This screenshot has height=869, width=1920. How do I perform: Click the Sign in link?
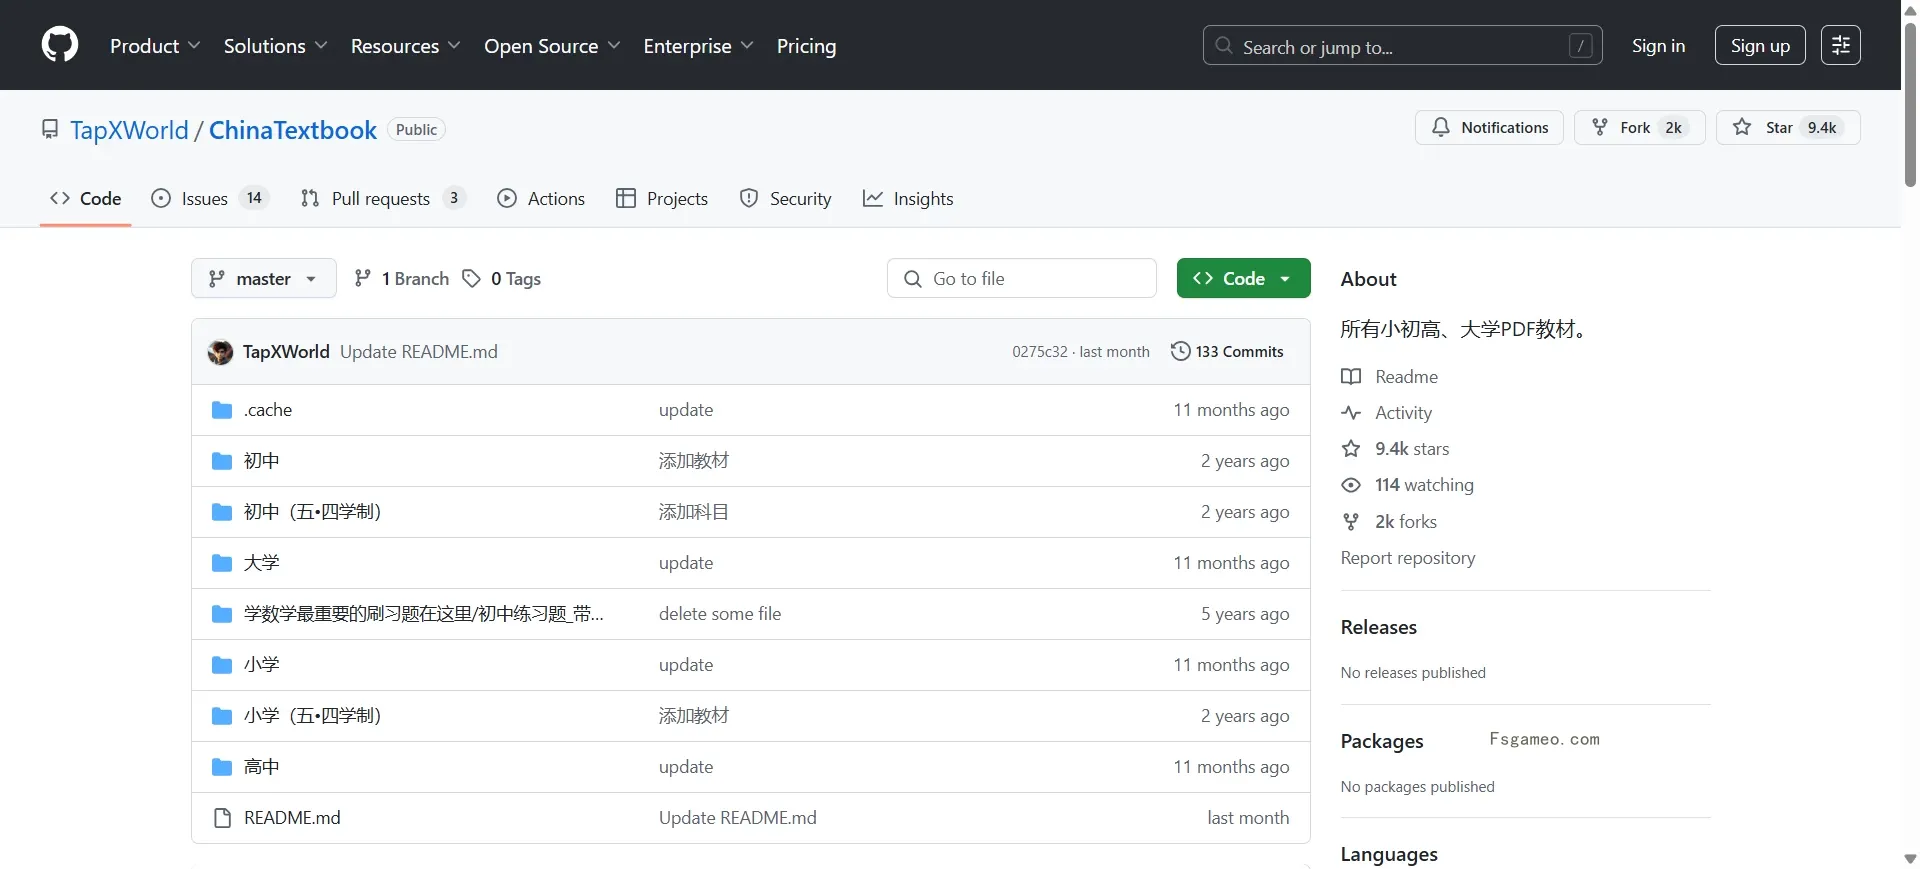coord(1658,45)
